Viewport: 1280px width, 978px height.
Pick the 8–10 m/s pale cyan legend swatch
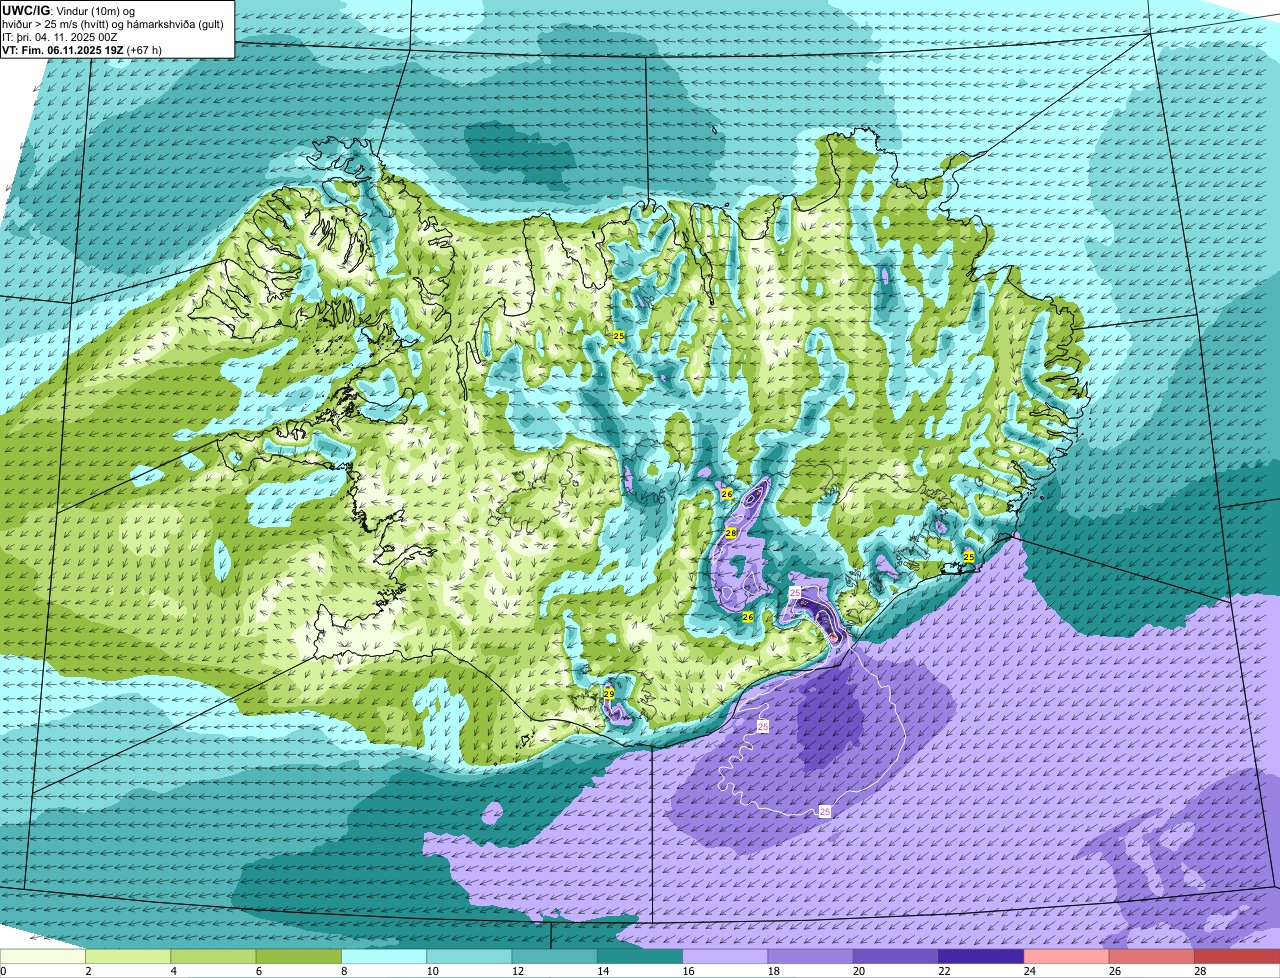[x=384, y=957]
